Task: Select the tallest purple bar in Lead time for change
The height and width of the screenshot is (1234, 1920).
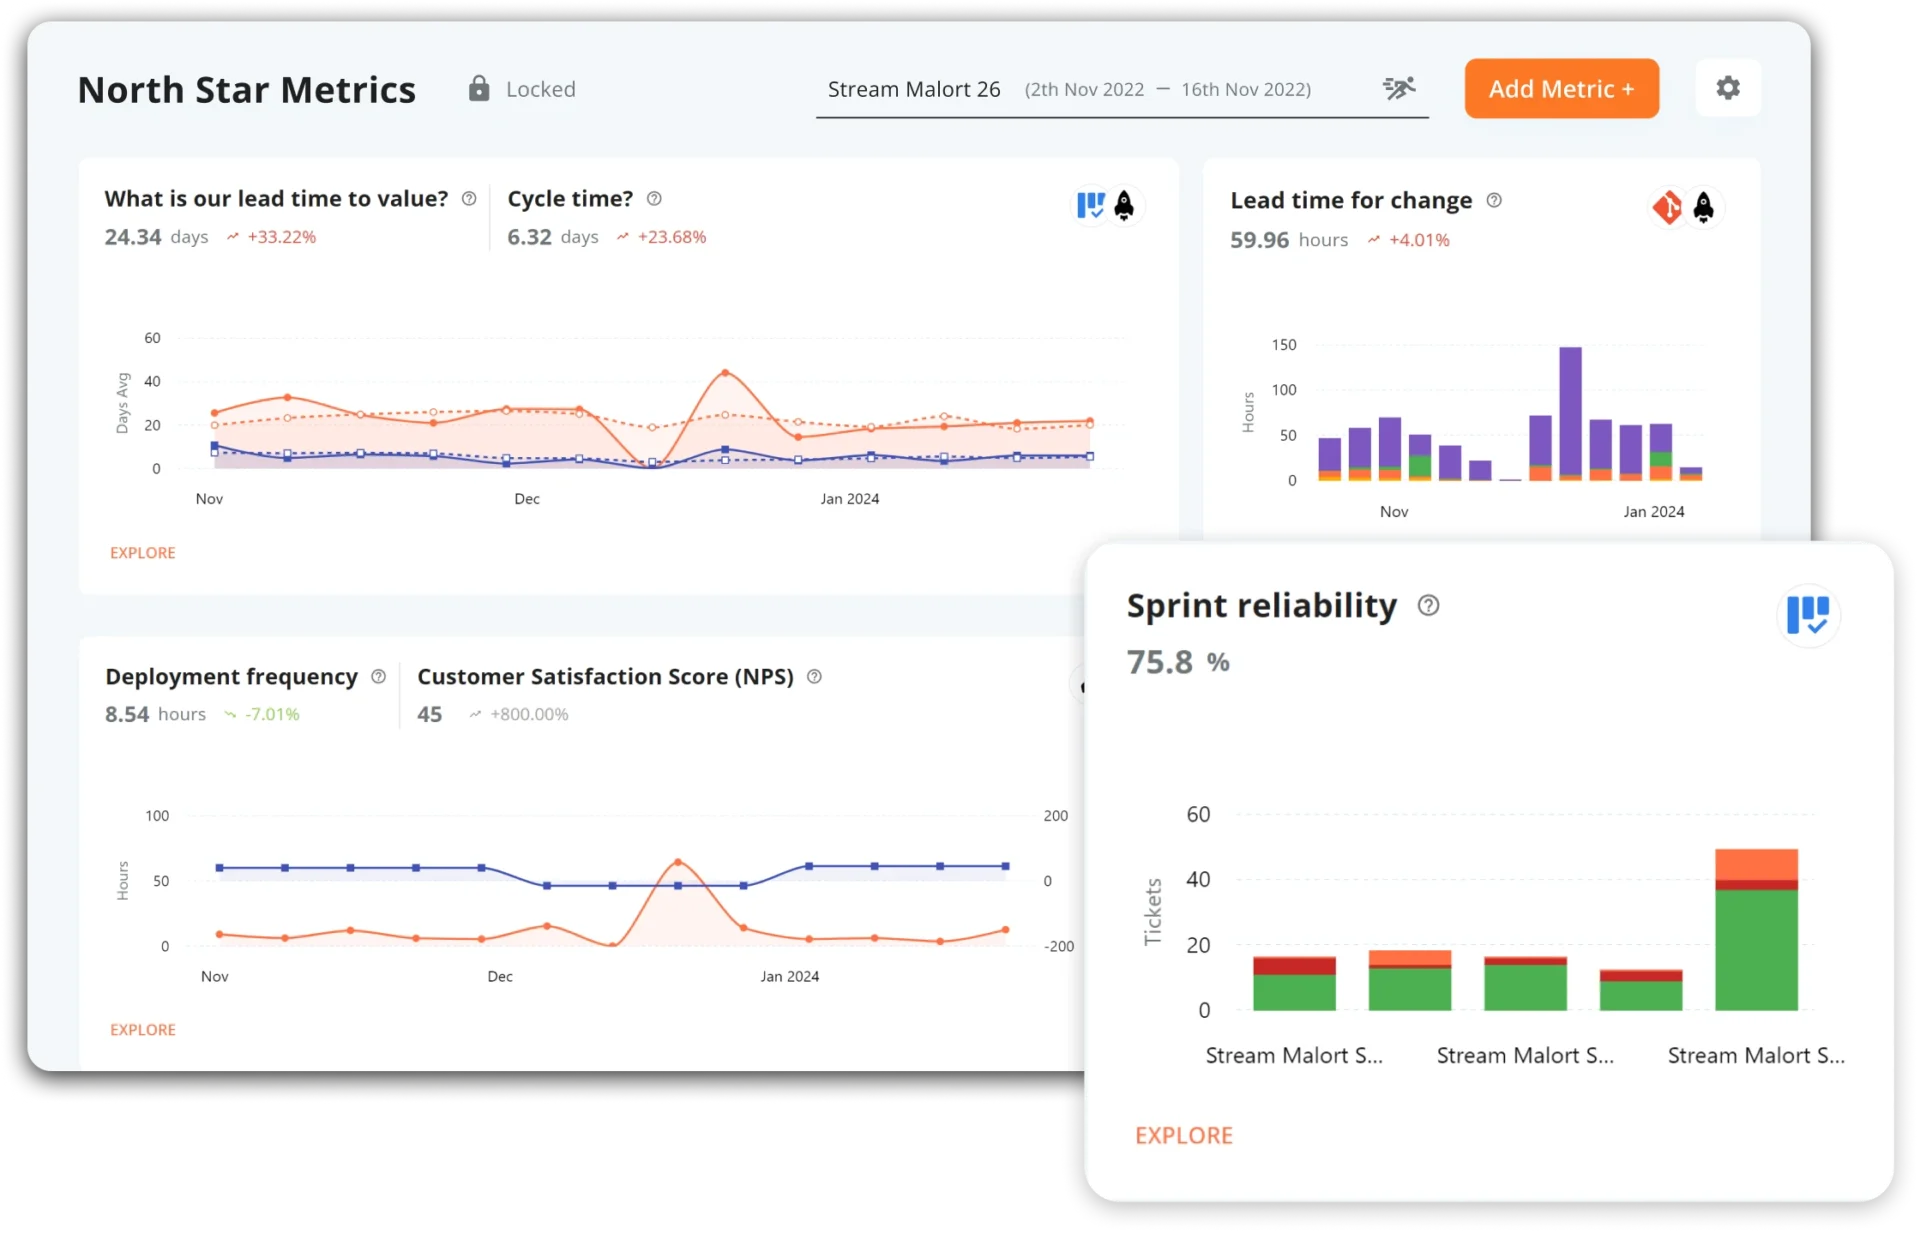Action: click(1569, 410)
